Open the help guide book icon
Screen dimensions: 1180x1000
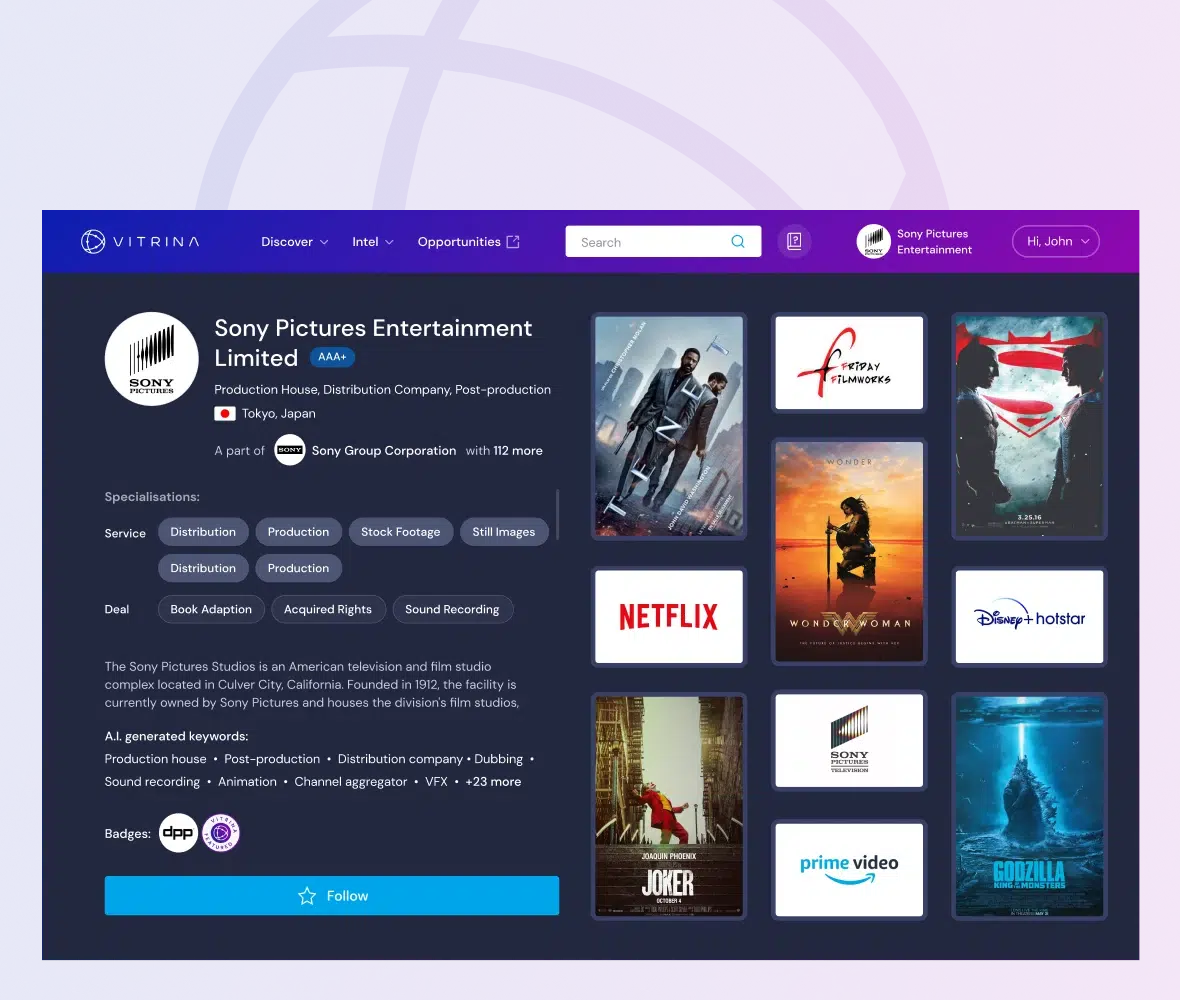(x=794, y=242)
